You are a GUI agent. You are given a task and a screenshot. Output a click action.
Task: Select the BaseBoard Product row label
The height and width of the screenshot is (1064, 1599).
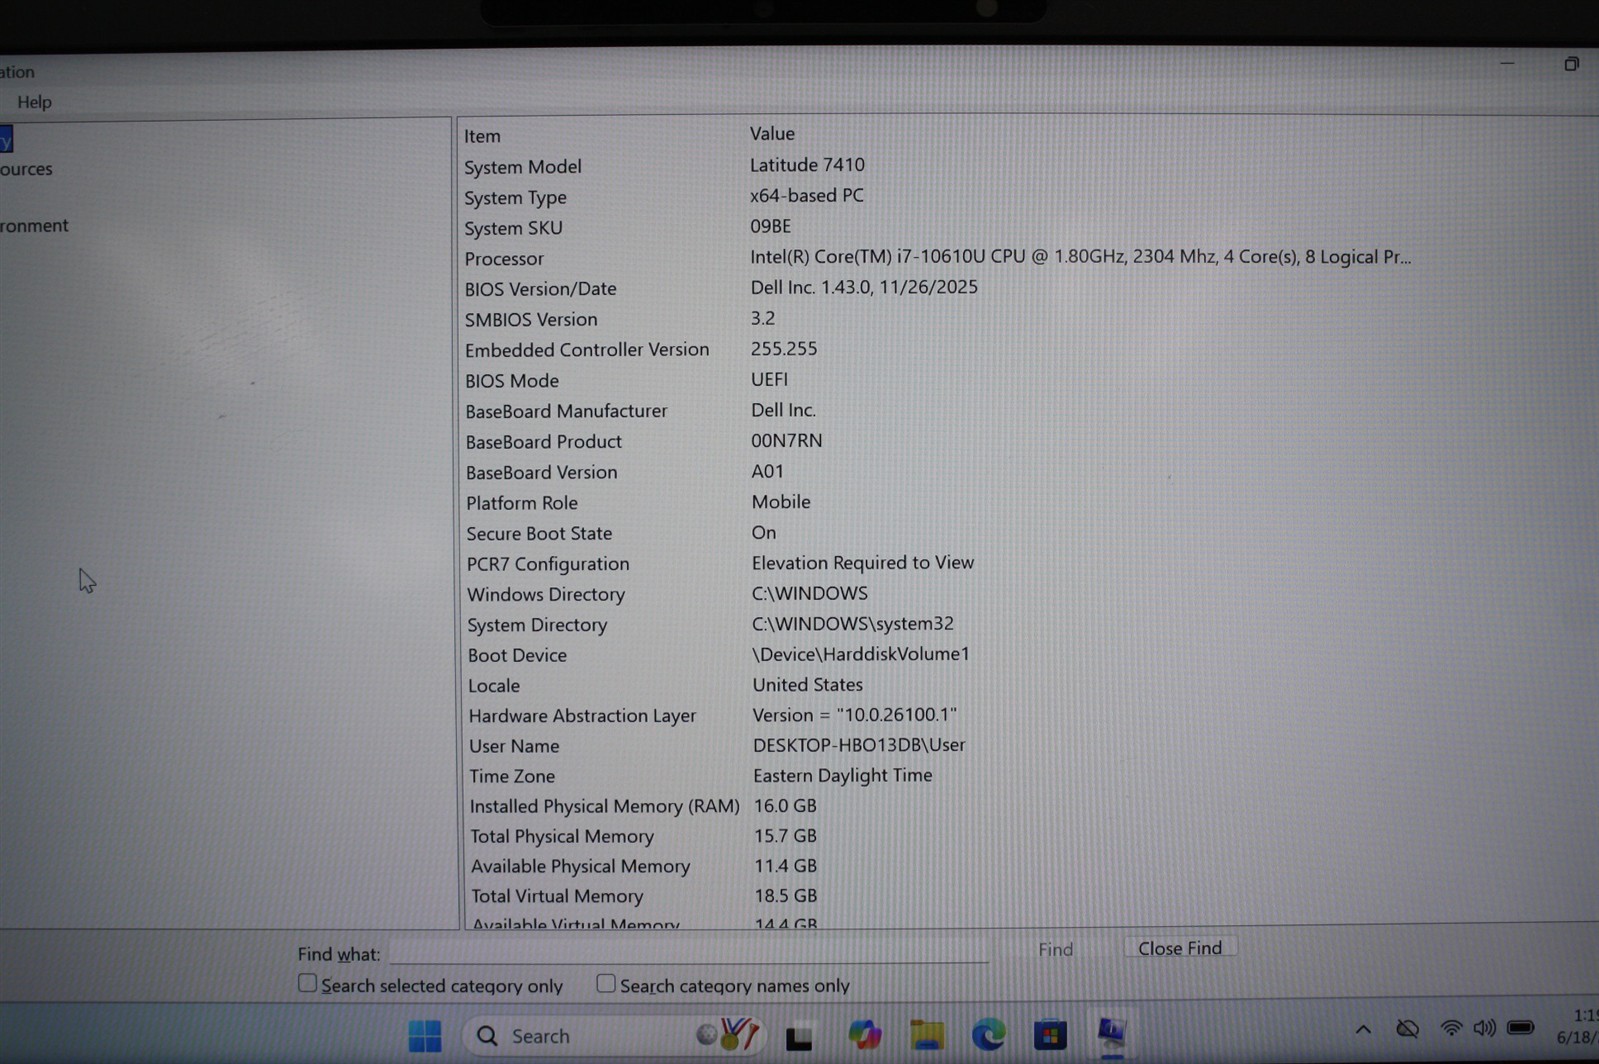click(543, 442)
